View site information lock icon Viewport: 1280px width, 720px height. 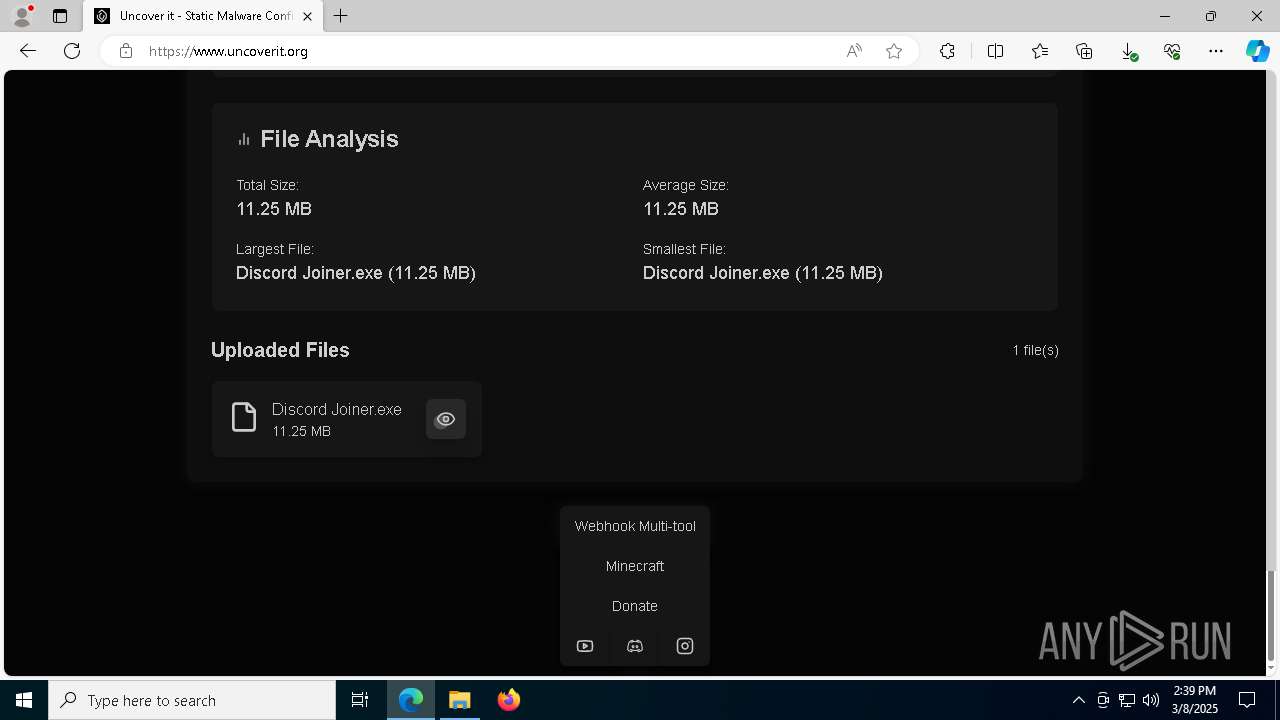pos(126,51)
